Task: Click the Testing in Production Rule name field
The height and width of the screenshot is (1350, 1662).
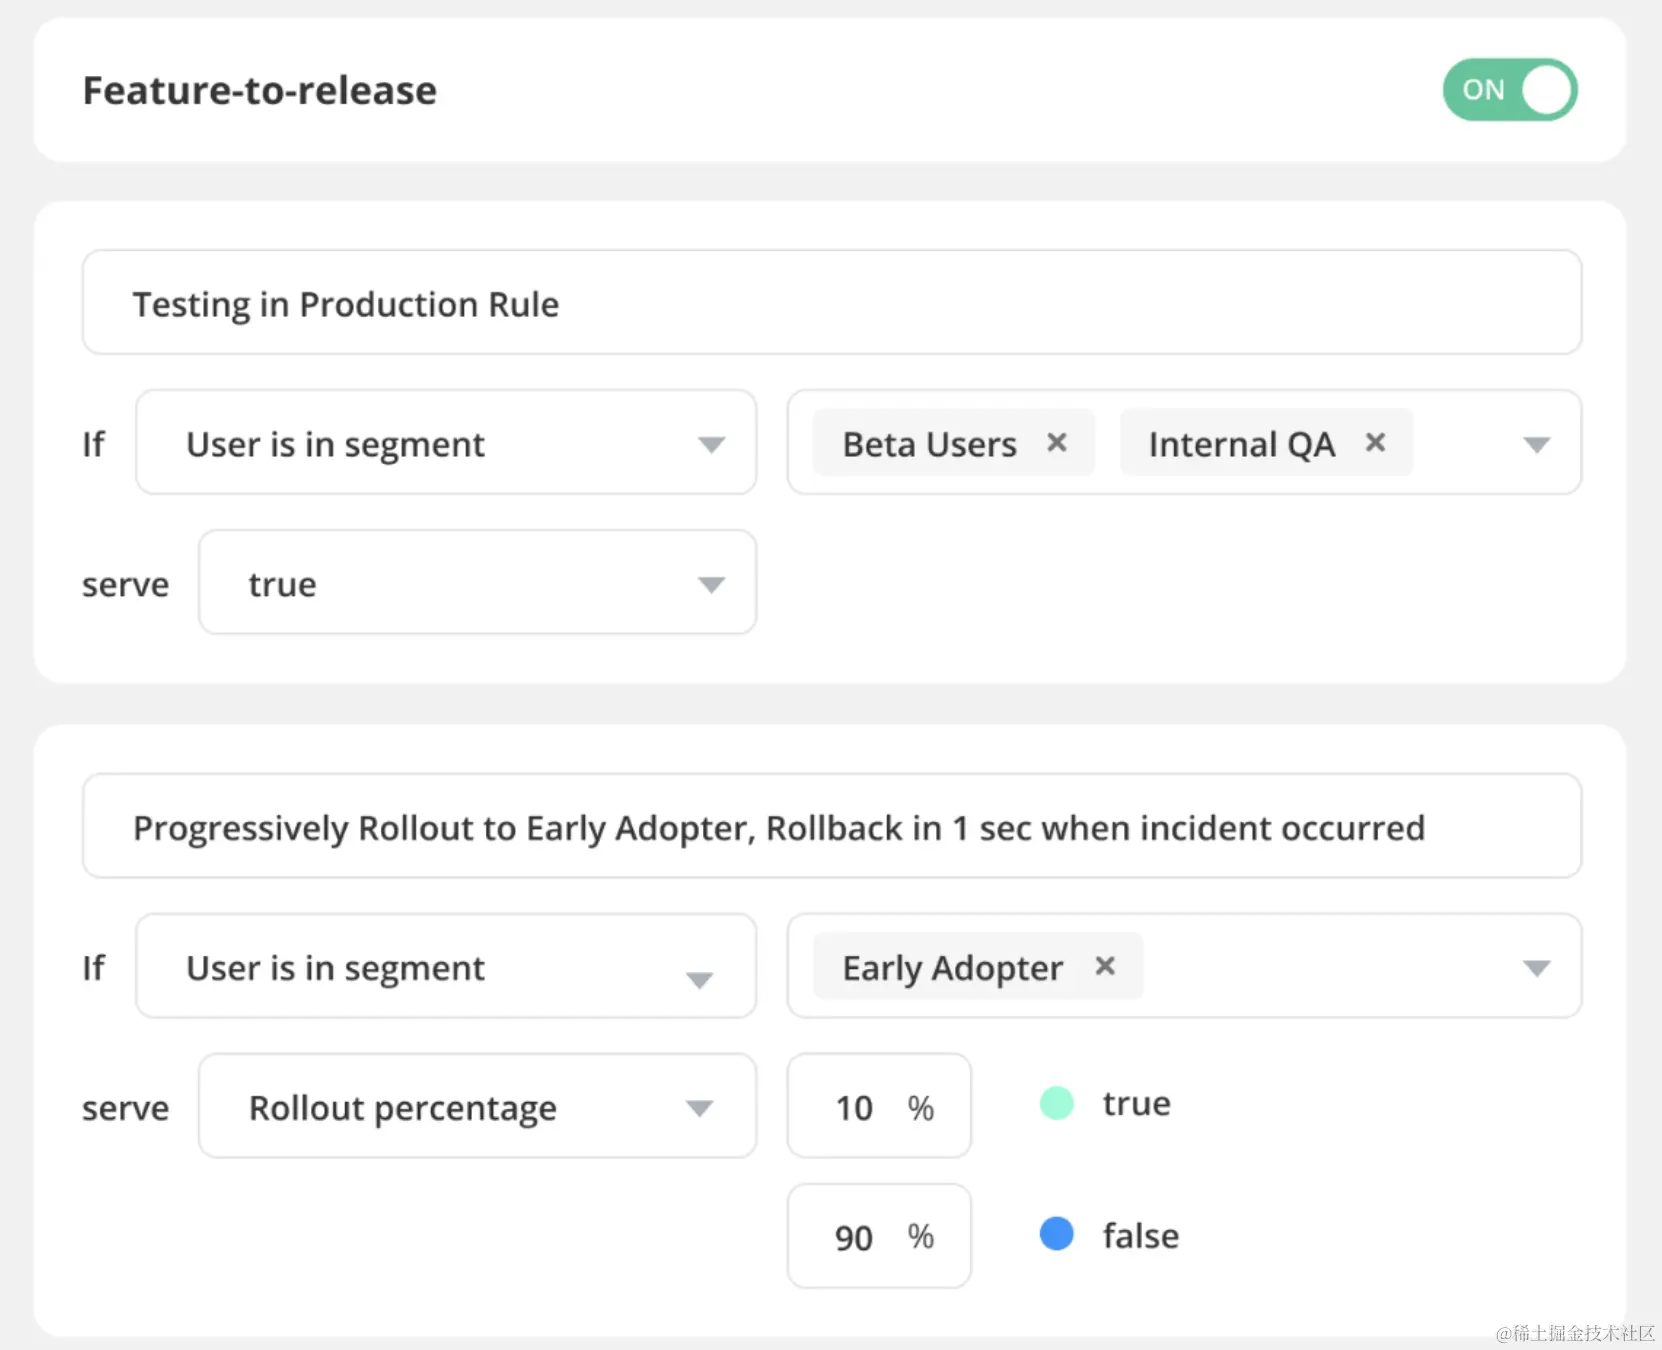Action: (831, 303)
